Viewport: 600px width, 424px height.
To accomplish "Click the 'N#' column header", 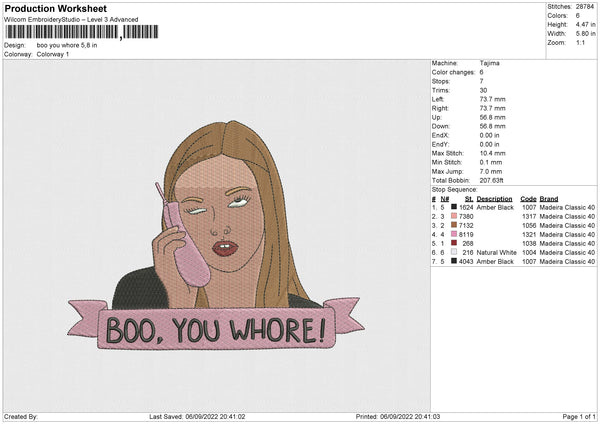I will (445, 199).
